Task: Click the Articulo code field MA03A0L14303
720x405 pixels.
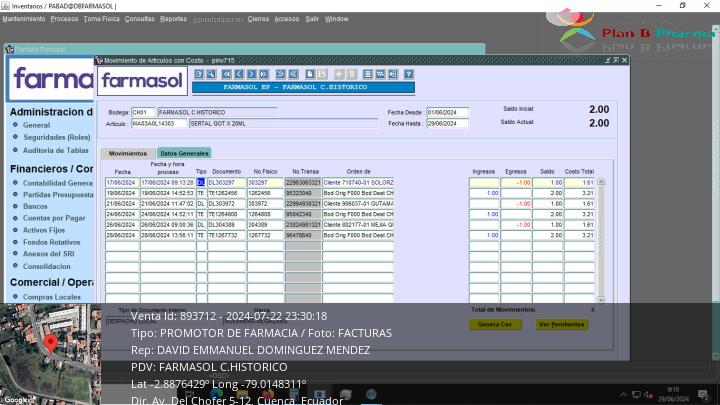Action: tap(159, 124)
